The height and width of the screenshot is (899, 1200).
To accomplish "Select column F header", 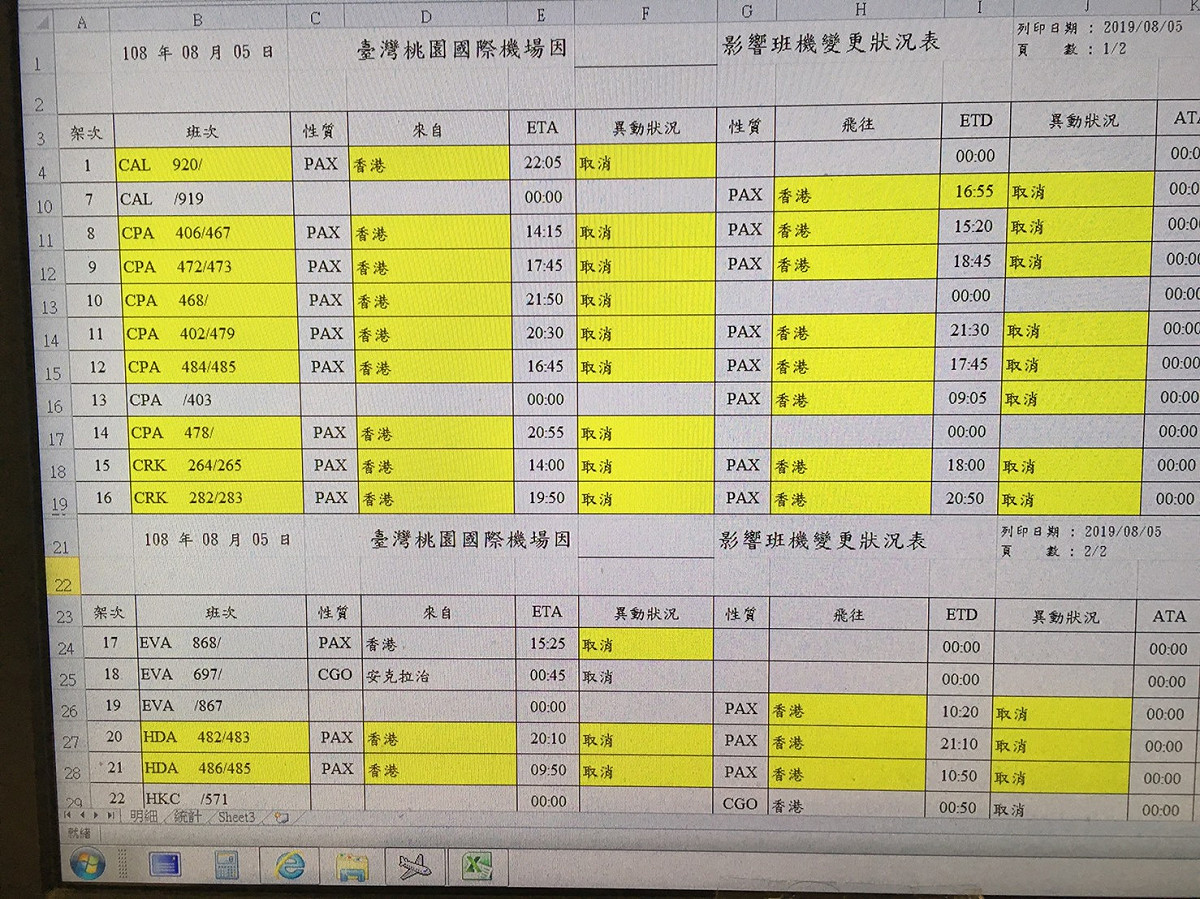I will coord(645,14).
